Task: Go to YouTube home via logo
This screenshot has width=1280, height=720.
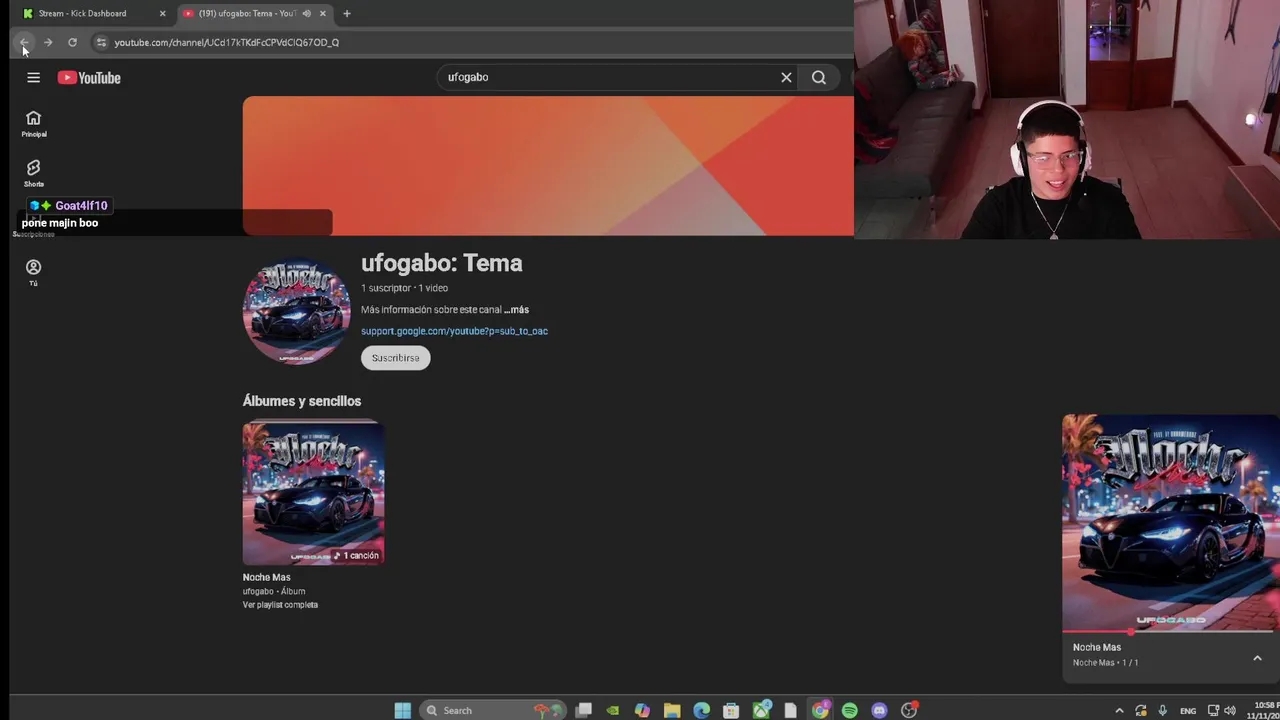Action: 89,77
